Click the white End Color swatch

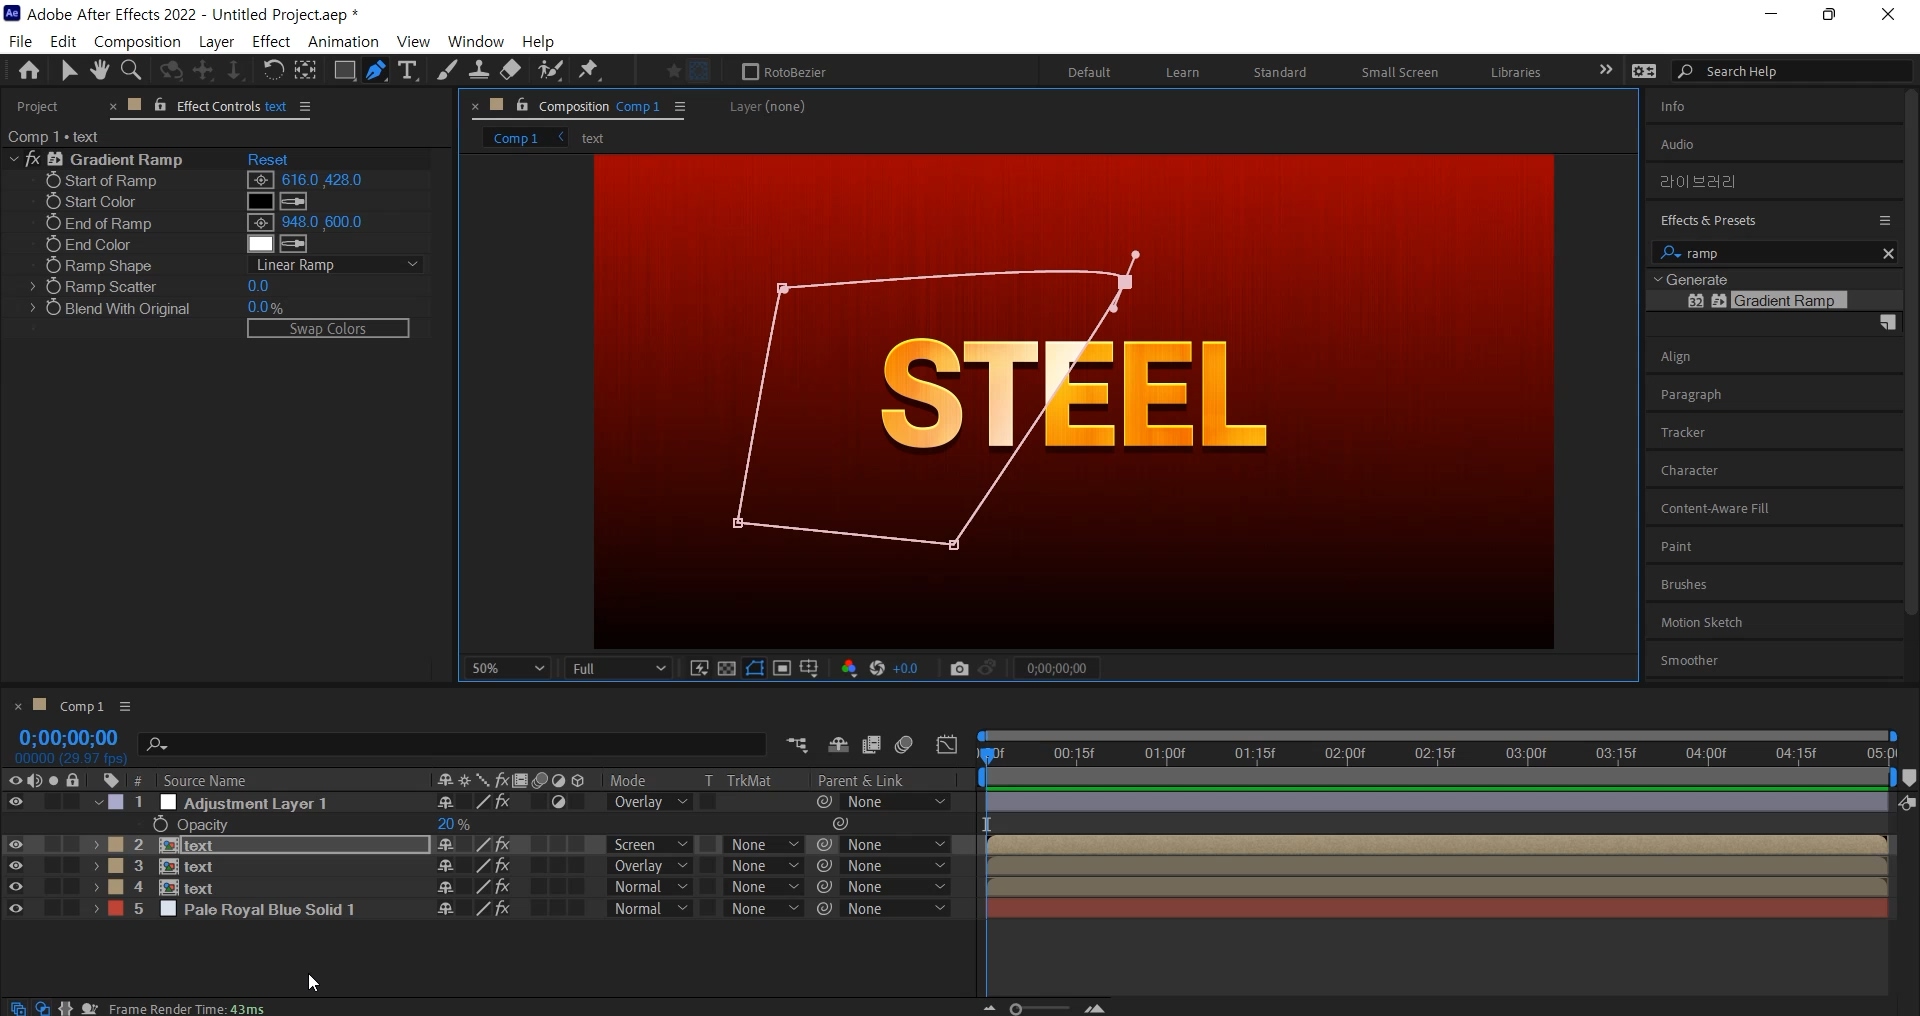tap(260, 244)
